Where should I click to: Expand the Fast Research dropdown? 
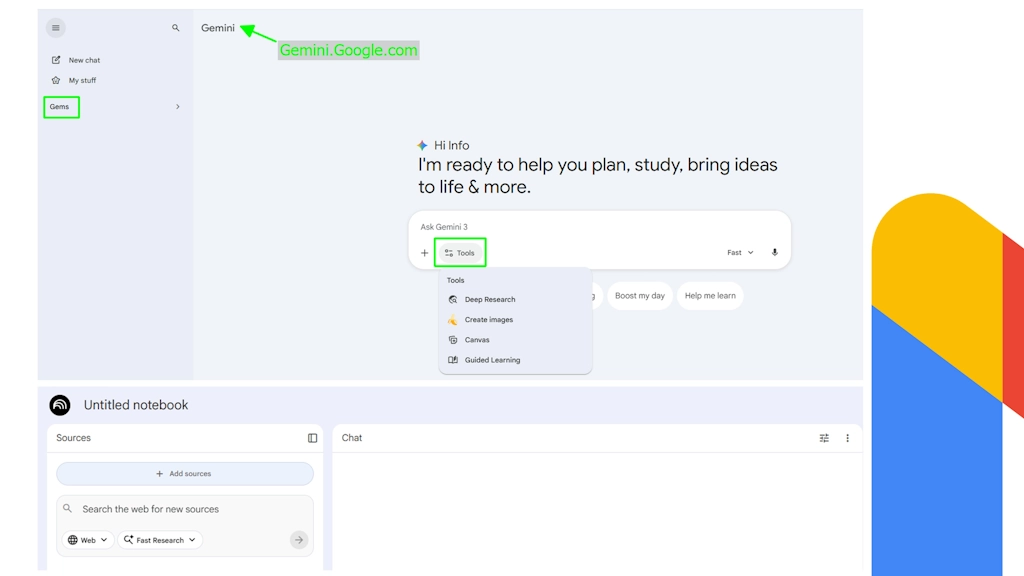pos(160,539)
